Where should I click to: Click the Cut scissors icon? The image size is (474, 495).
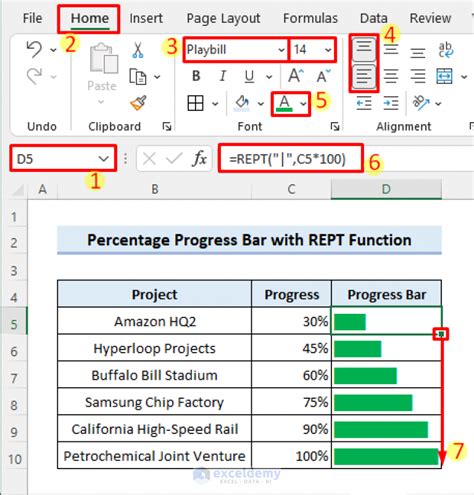coord(137,50)
